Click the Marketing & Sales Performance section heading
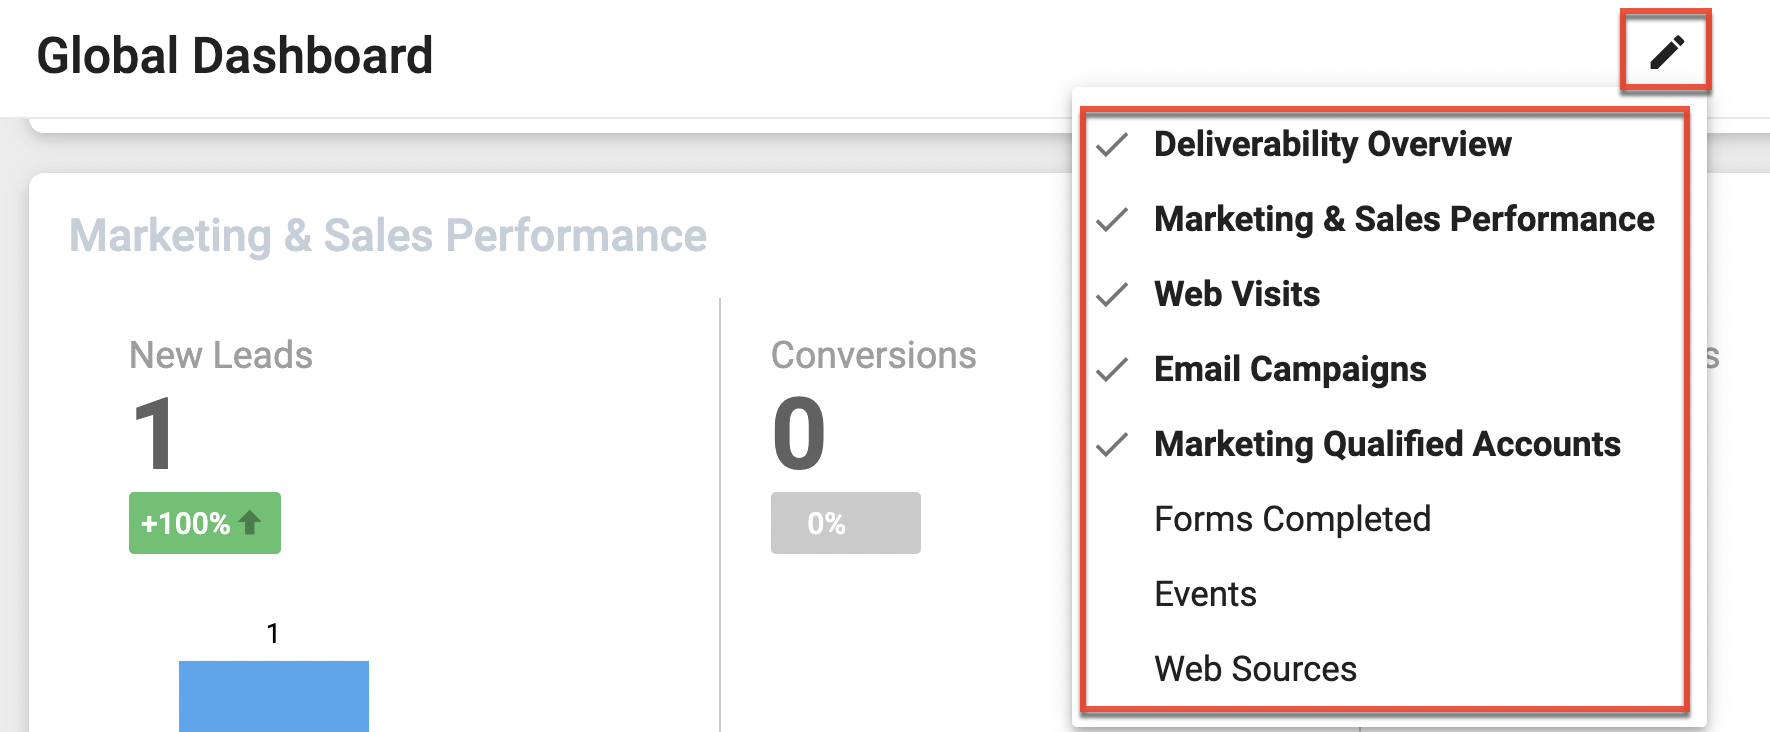Image resolution: width=1770 pixels, height=732 pixels. click(x=388, y=236)
